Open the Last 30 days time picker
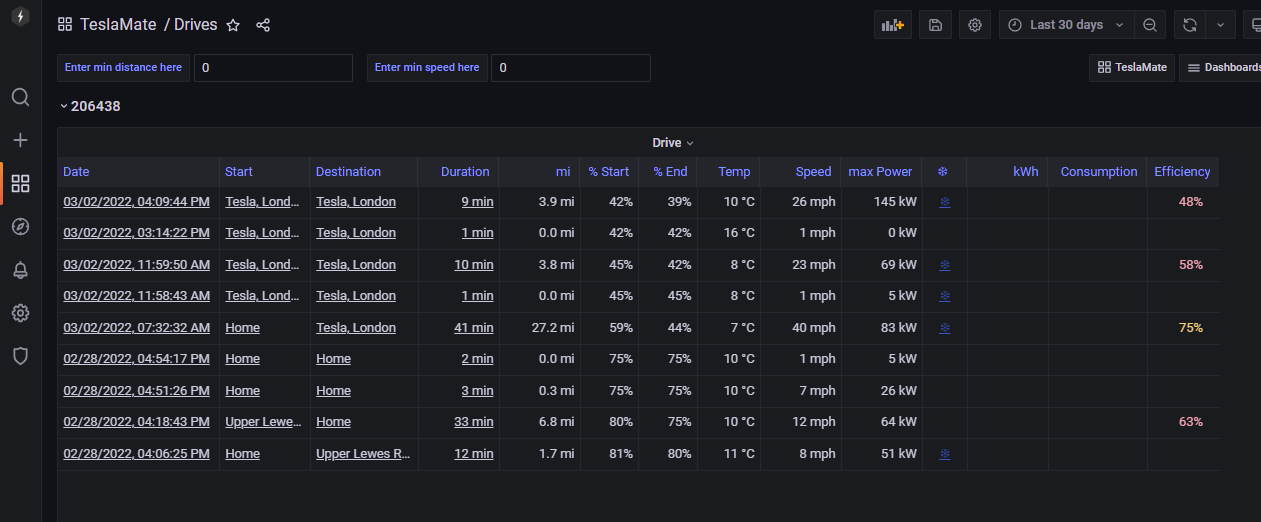 point(1066,25)
